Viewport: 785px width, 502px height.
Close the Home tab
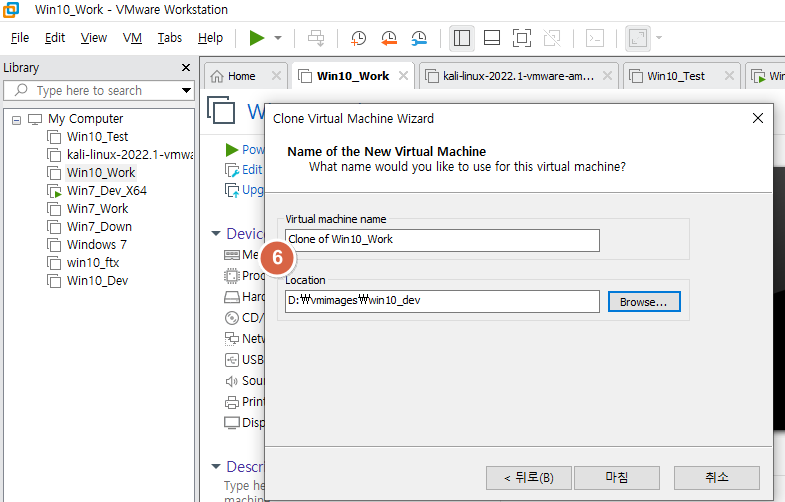(276, 76)
